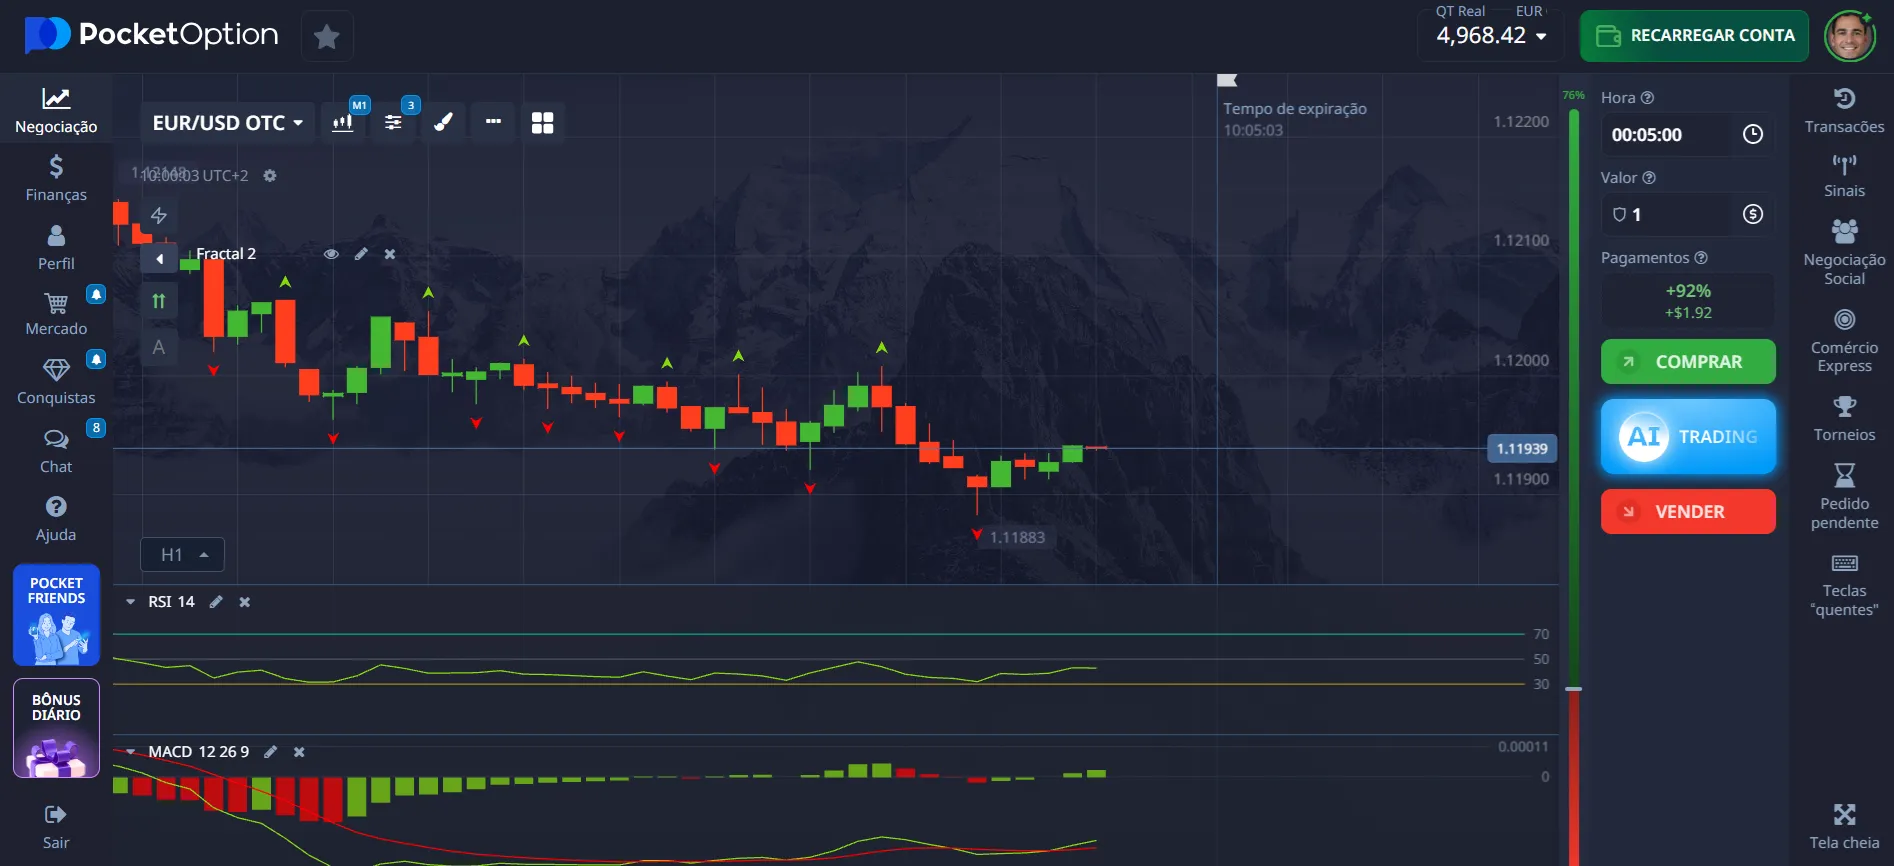Open the Torneios tournaments panel
1894x866 pixels.
1844,418
